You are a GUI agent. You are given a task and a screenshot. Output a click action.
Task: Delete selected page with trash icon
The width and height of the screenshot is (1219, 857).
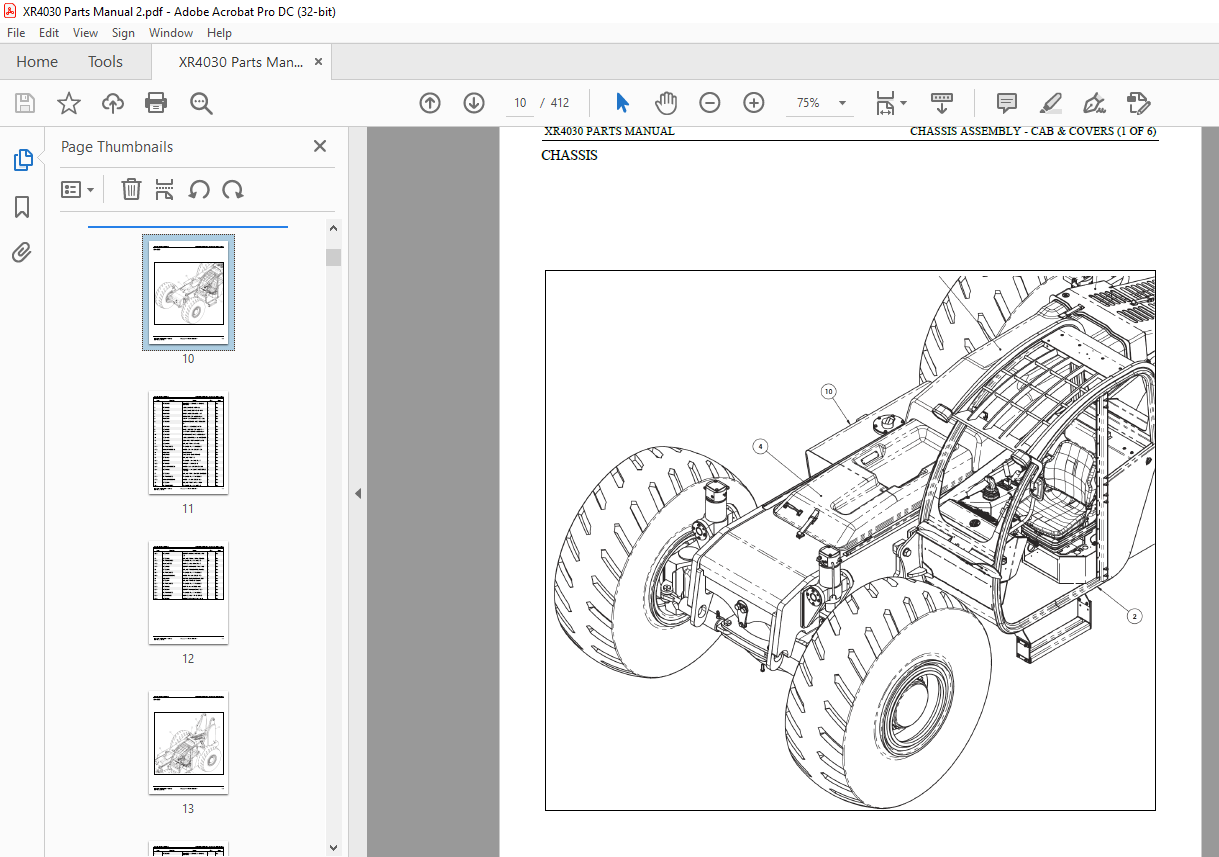[131, 189]
